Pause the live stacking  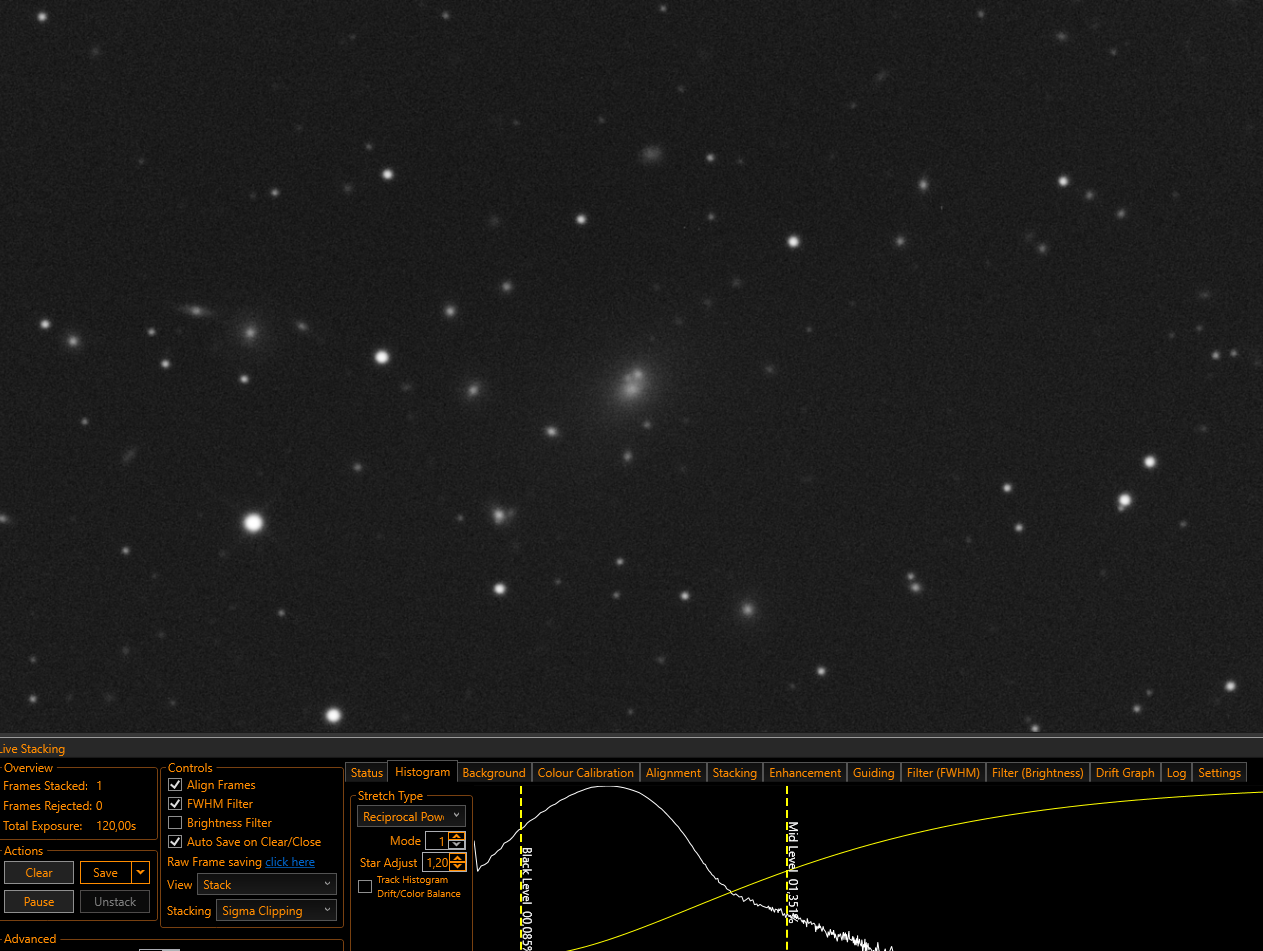click(x=39, y=902)
